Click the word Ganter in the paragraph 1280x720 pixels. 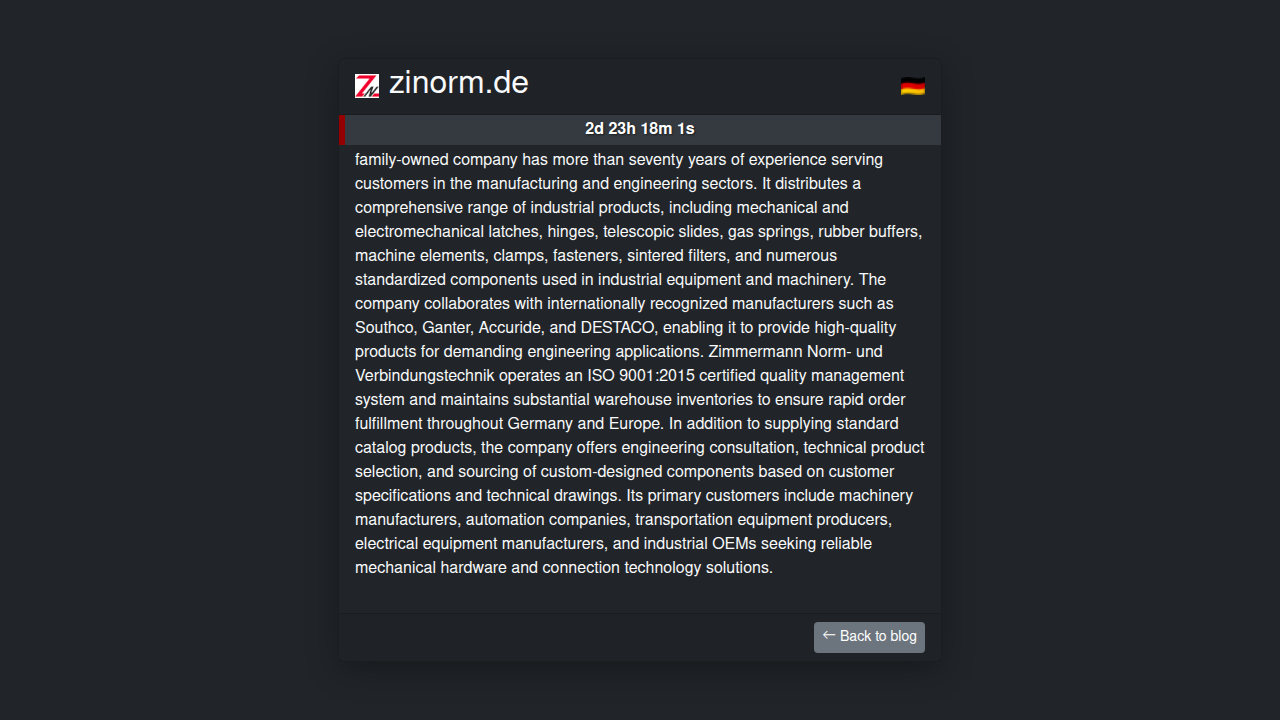446,328
